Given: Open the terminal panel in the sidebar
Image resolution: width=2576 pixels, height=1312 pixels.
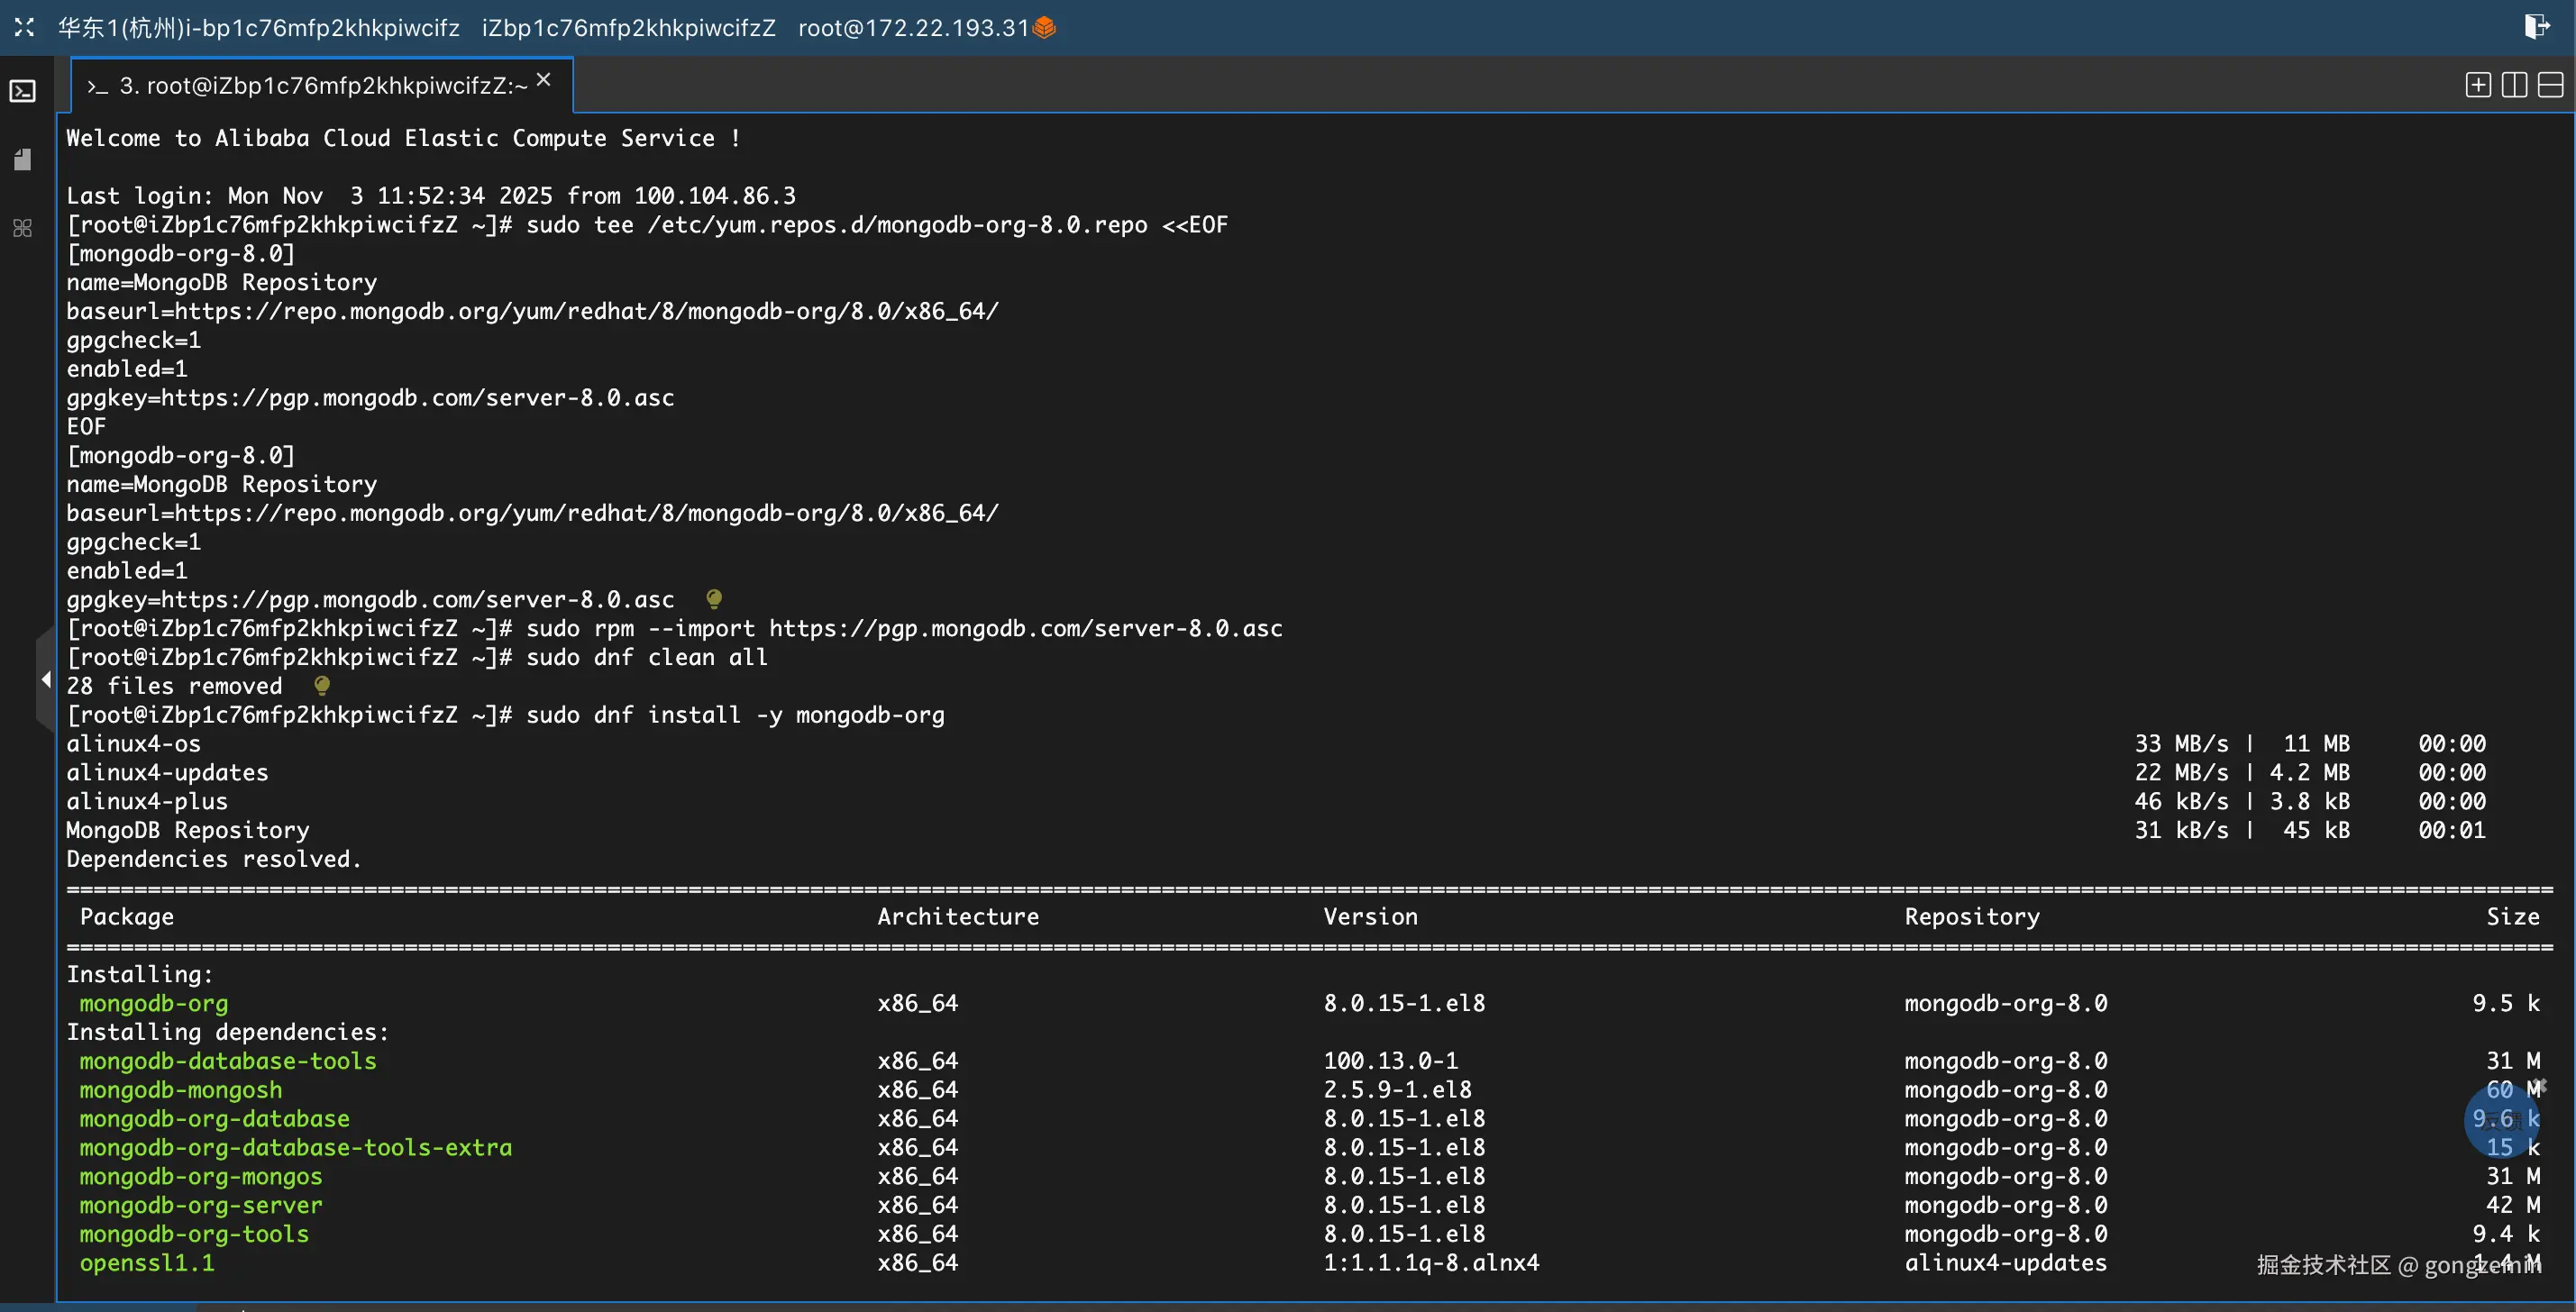Looking at the screenshot, I should [22, 92].
